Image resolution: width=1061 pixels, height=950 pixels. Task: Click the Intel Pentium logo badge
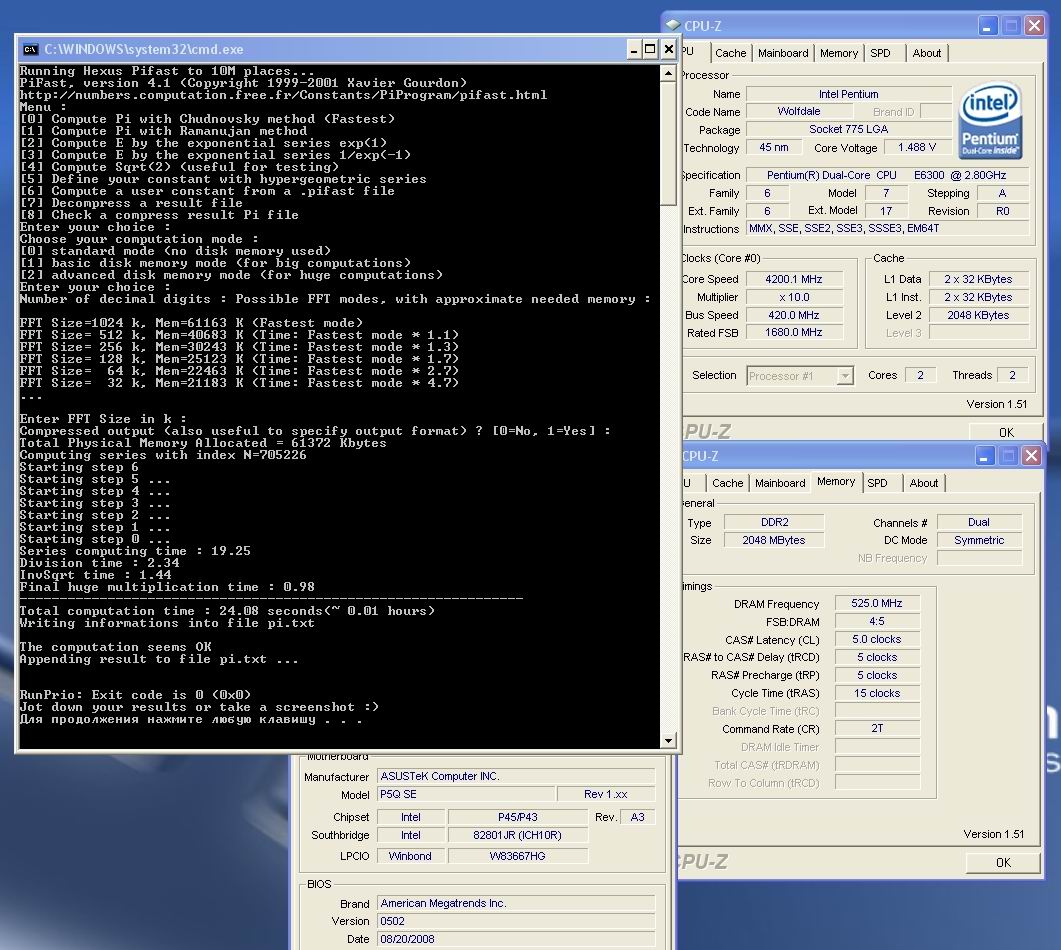tap(989, 121)
